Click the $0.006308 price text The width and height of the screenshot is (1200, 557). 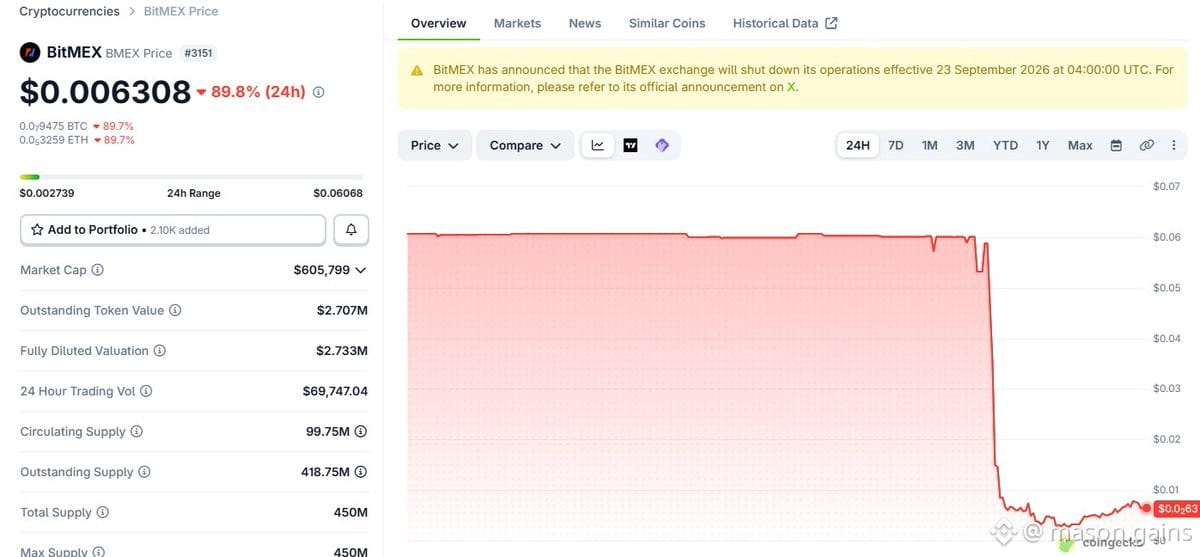[x=105, y=92]
